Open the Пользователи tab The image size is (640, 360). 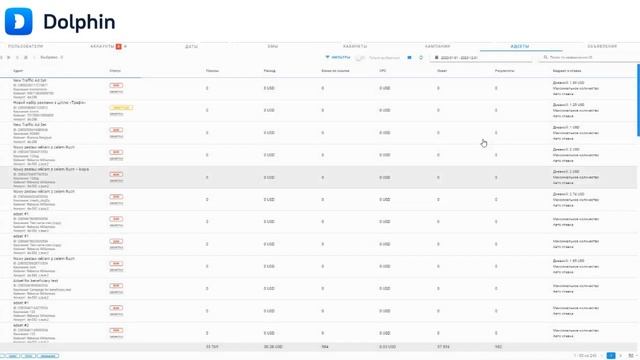click(25, 47)
